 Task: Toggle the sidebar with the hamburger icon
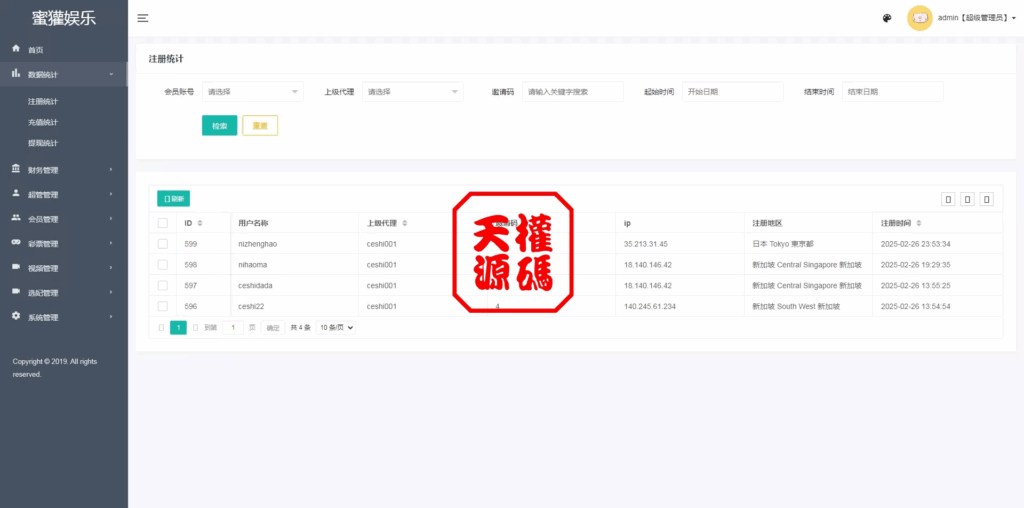tap(143, 18)
